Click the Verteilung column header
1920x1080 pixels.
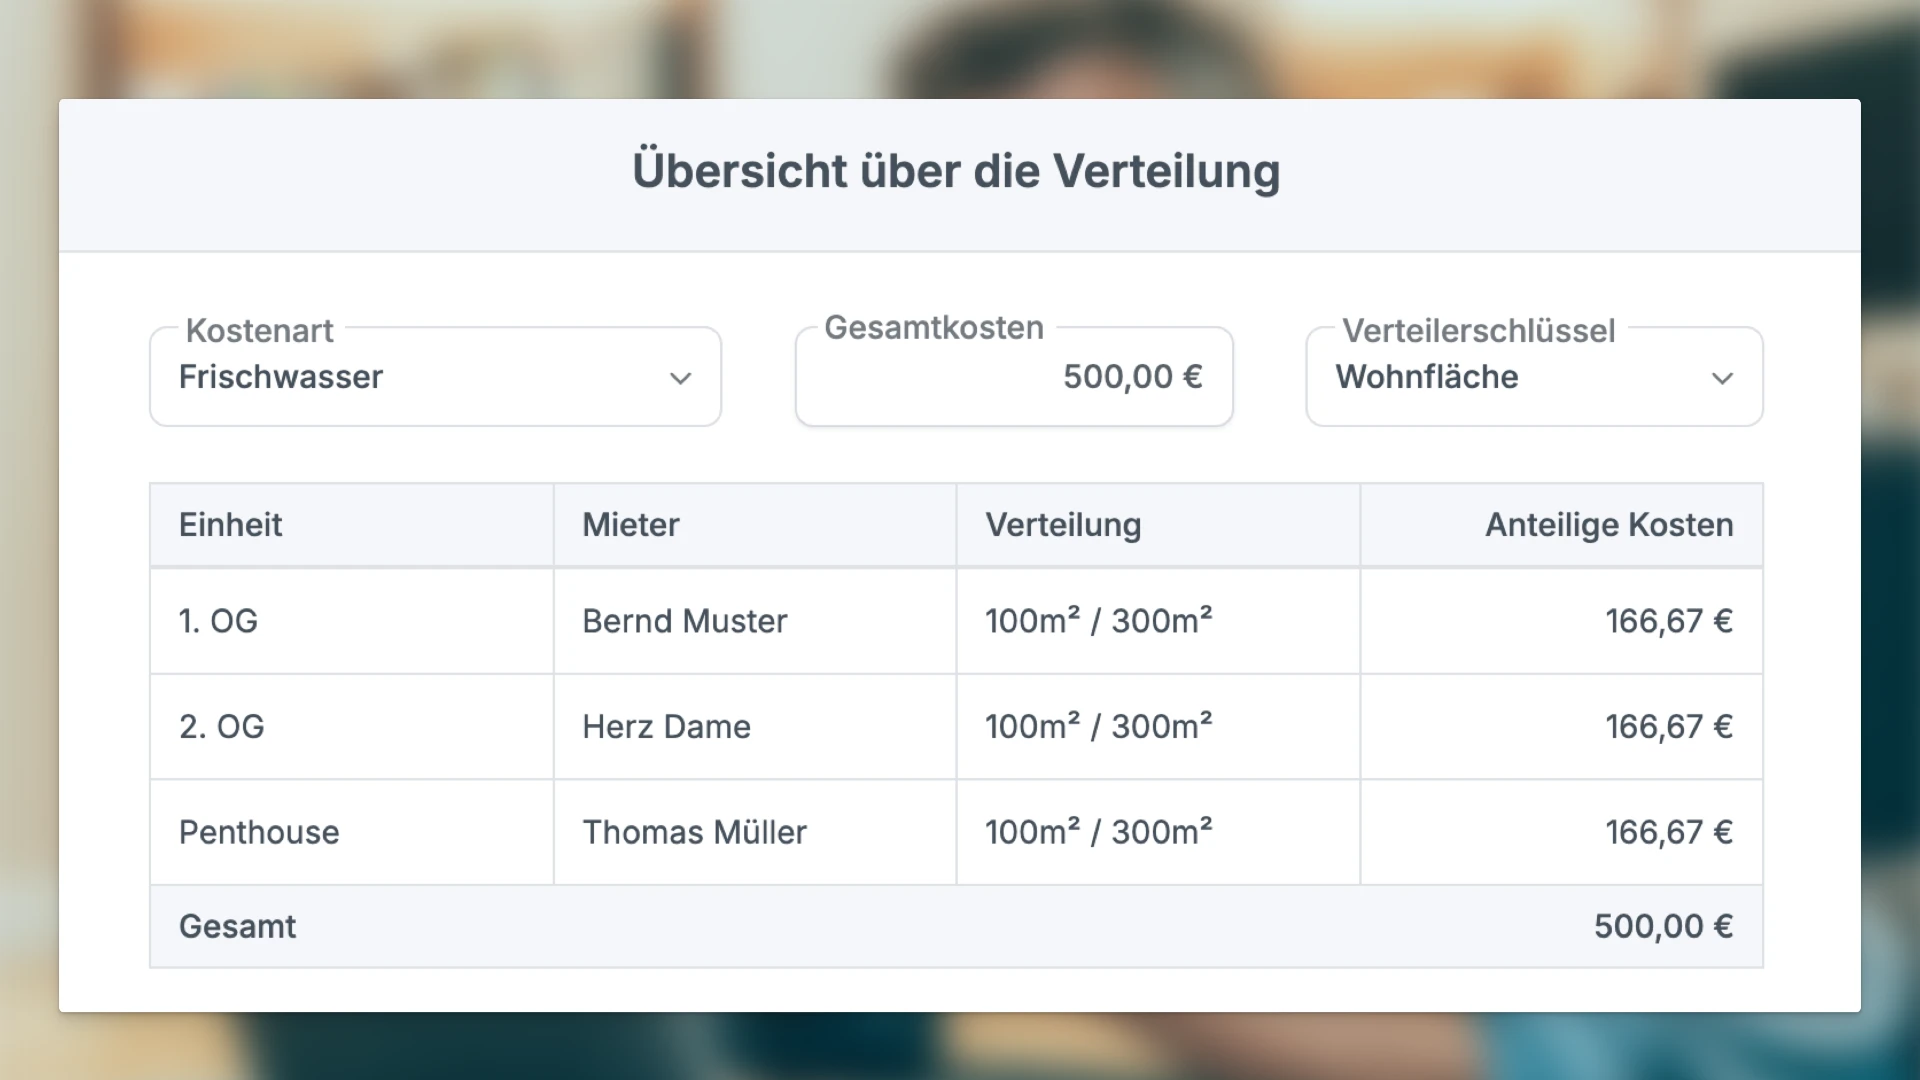pyautogui.click(x=1063, y=525)
